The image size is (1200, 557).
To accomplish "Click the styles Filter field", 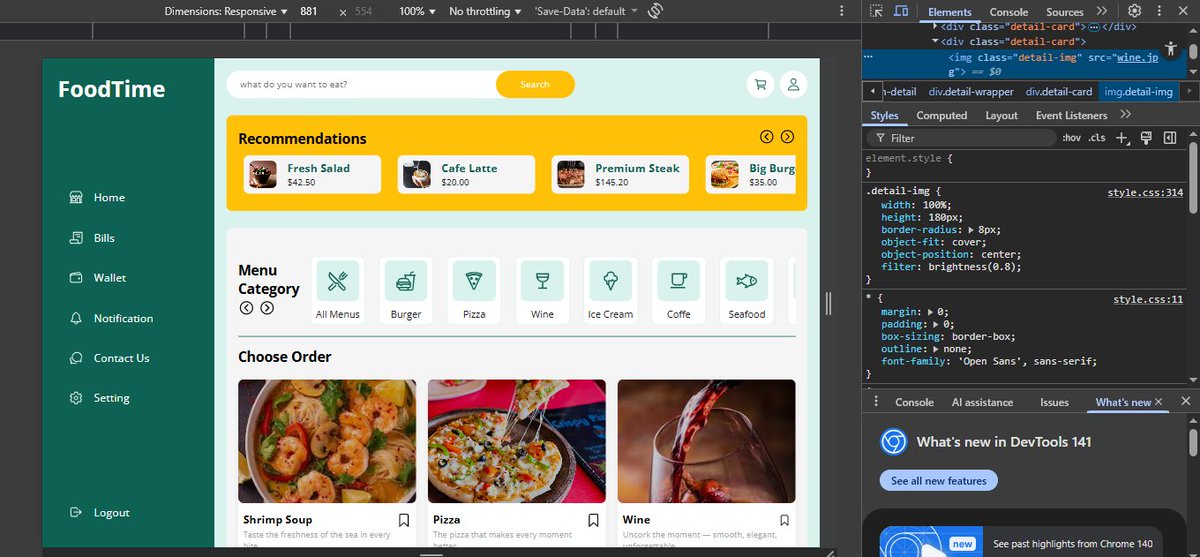I will [x=961, y=138].
